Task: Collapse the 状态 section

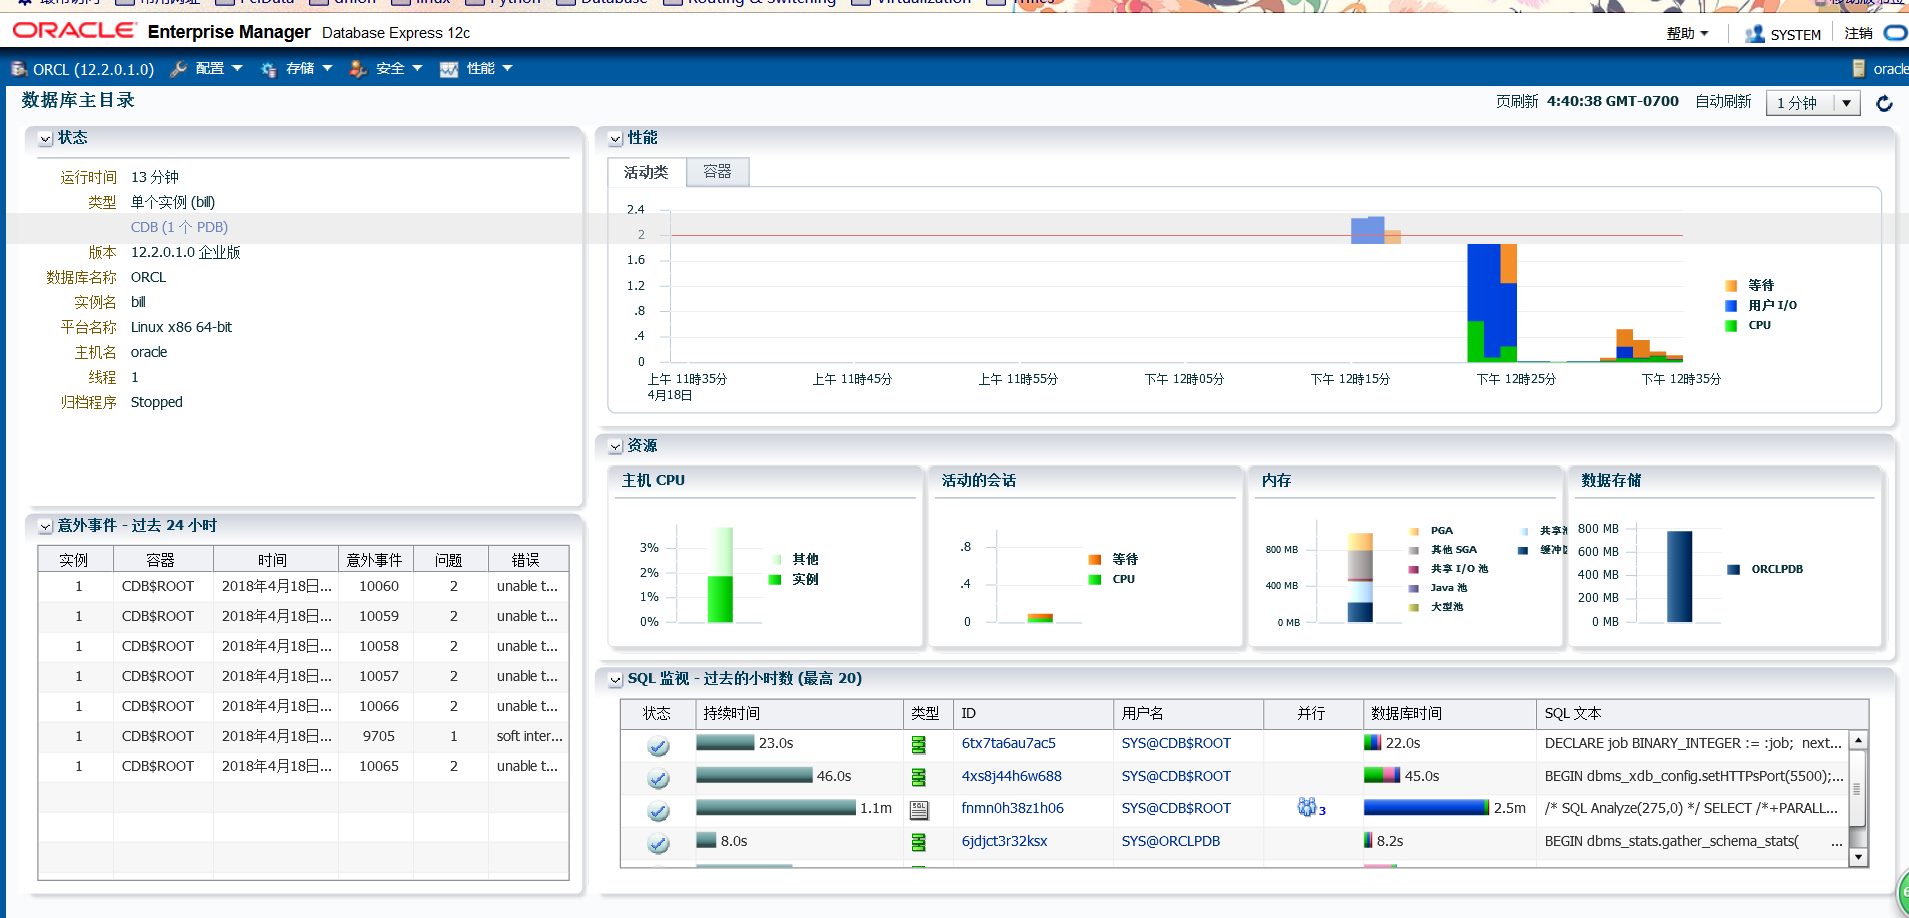Action: 46,139
